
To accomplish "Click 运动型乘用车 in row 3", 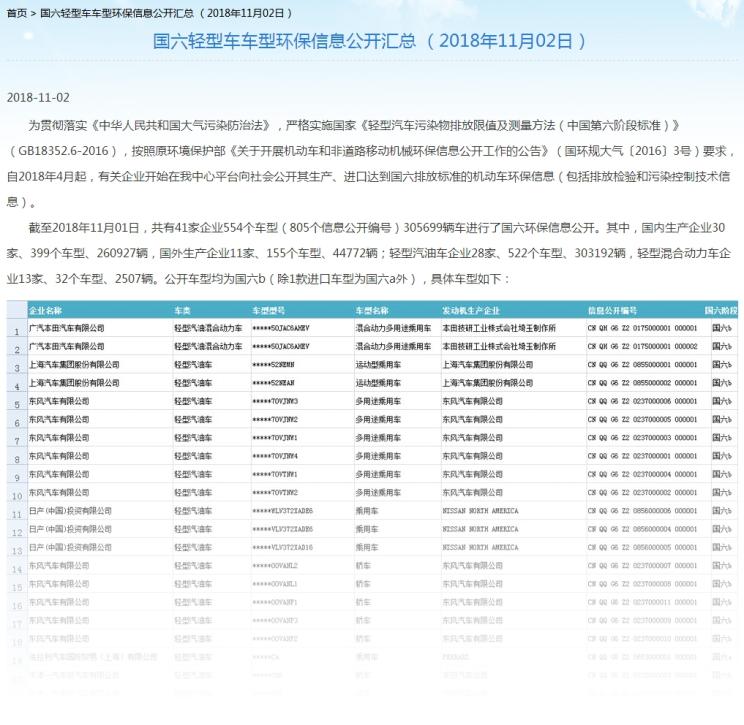I will click(378, 364).
